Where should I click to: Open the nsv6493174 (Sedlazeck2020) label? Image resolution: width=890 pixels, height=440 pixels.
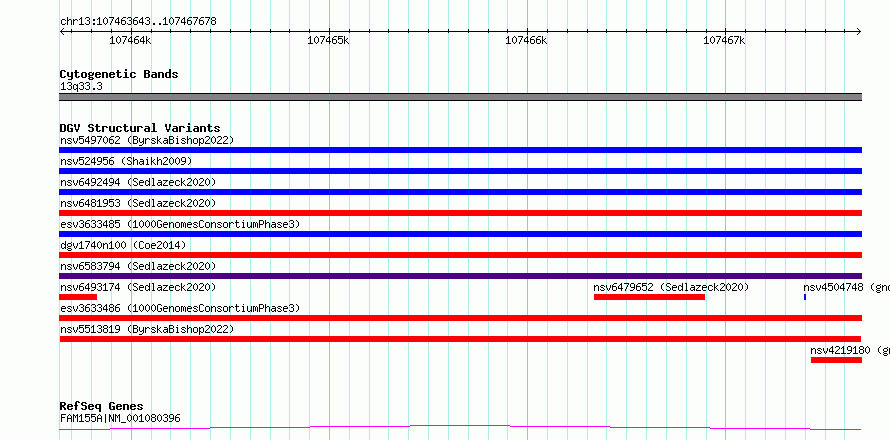tap(138, 287)
